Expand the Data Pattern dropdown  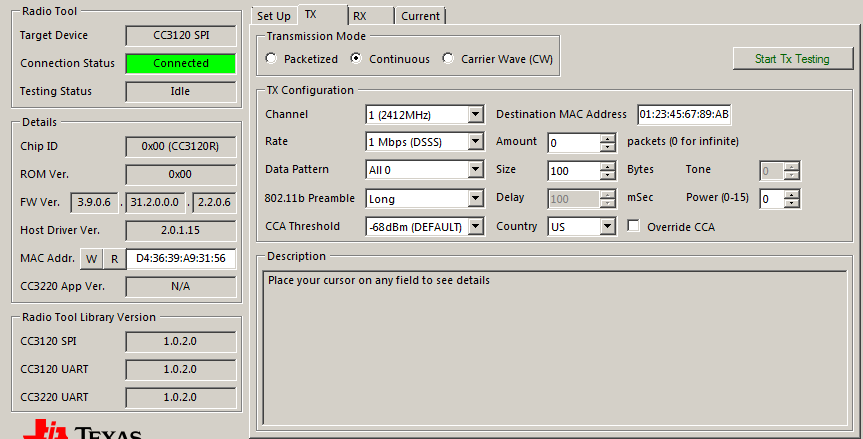click(476, 169)
